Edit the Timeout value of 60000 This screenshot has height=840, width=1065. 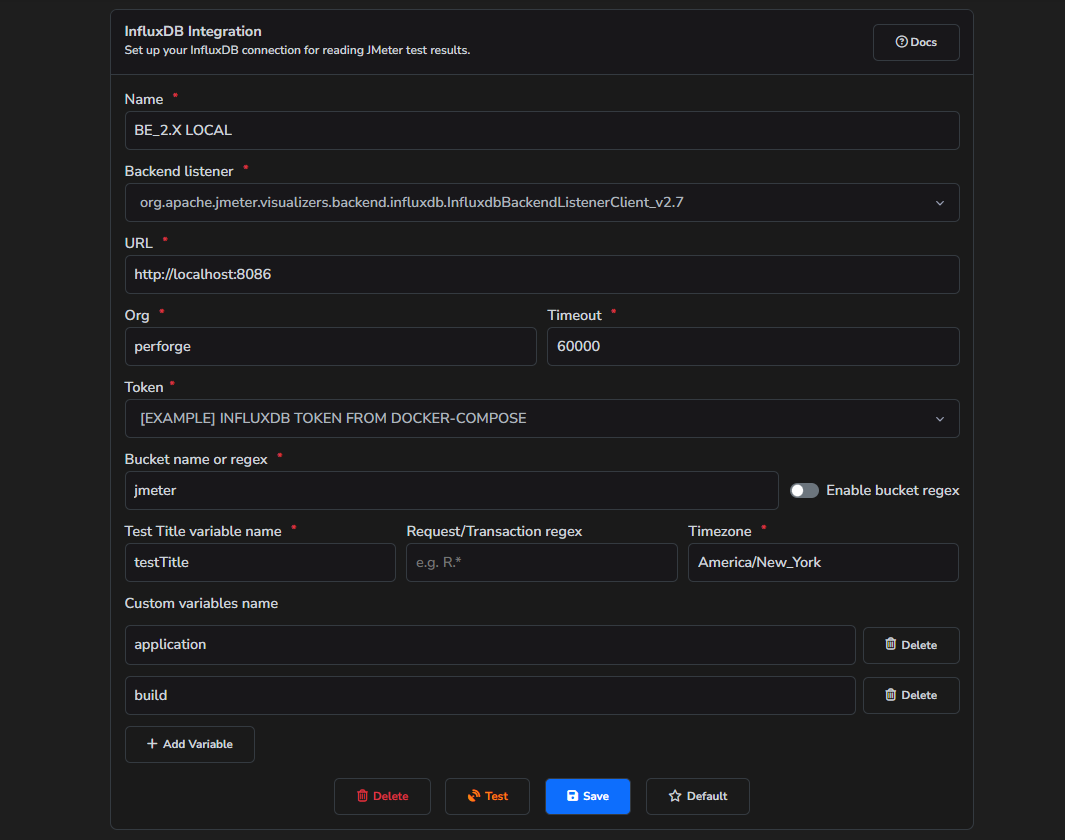coord(753,346)
